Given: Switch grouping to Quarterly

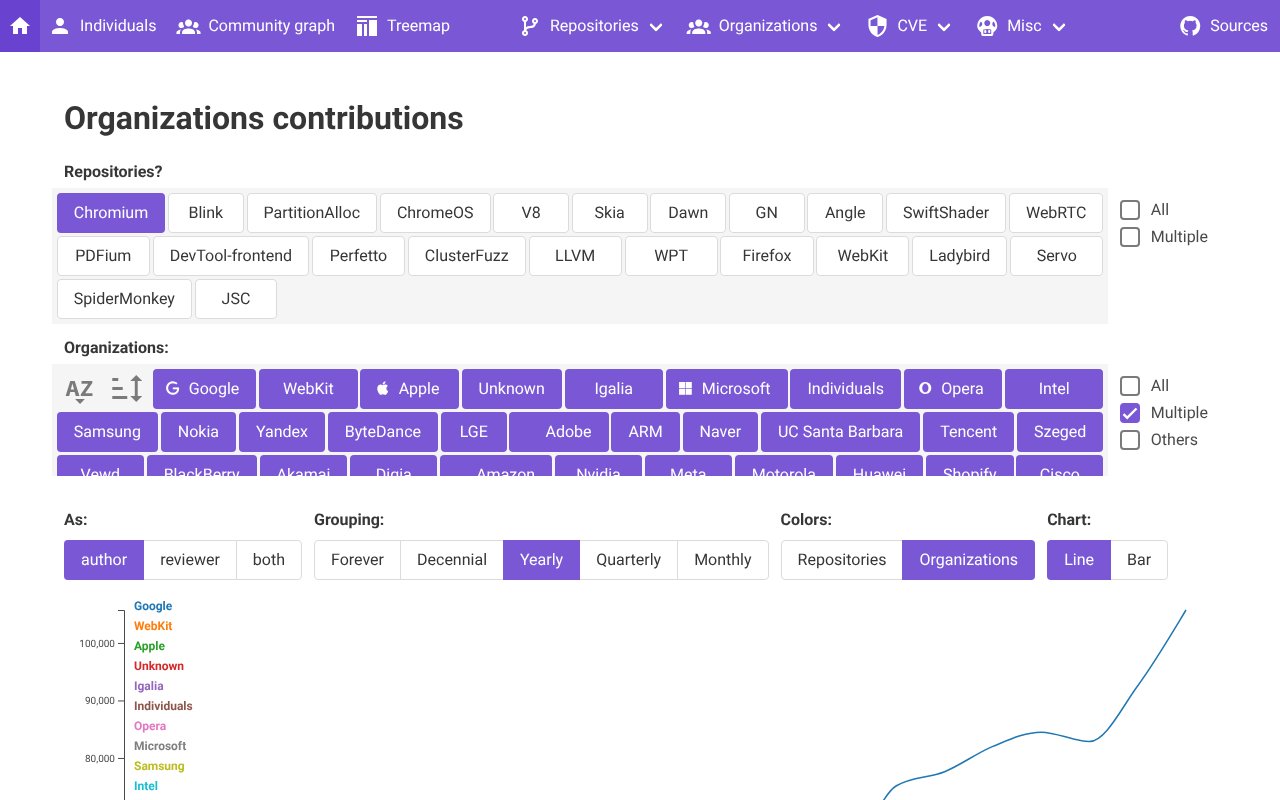Looking at the screenshot, I should (628, 560).
